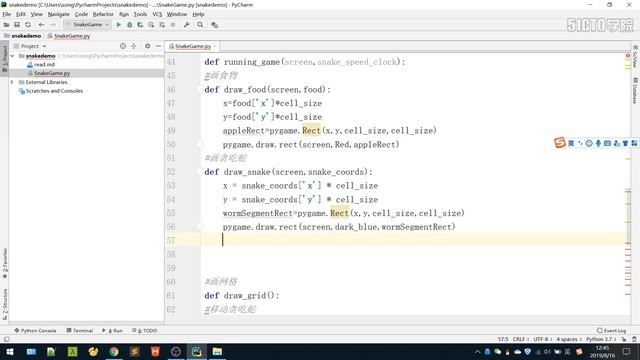Open Search Everywhere magnifier icon

(200, 25)
